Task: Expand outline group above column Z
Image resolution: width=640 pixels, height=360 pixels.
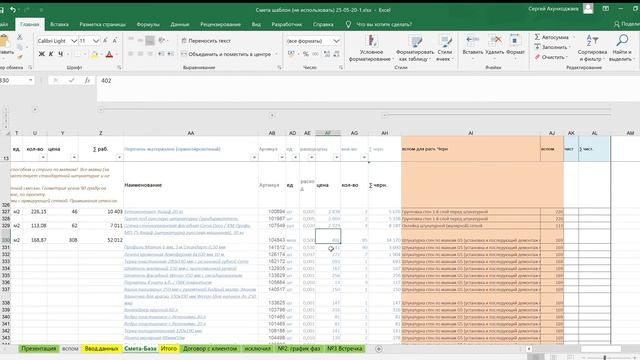Action: click(101, 109)
